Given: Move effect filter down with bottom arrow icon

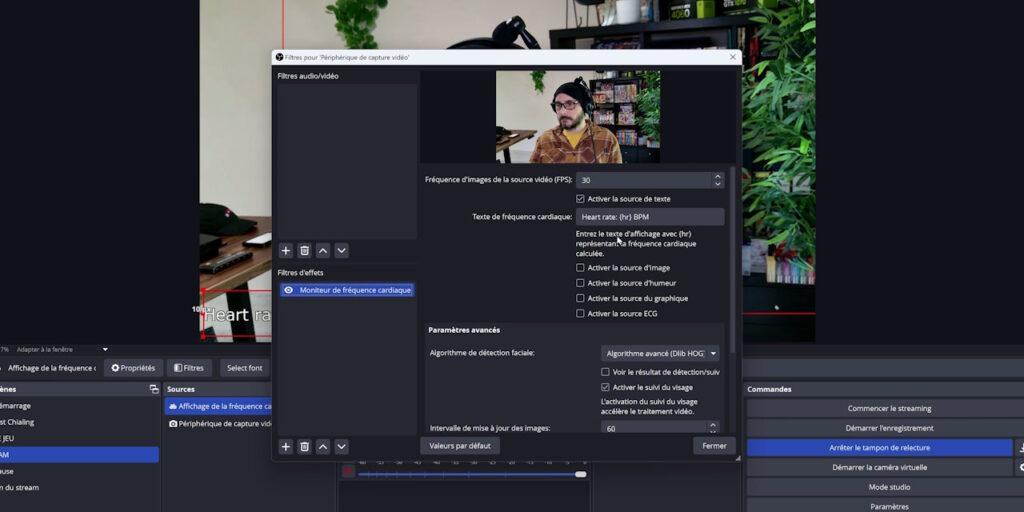Looking at the screenshot, I should (x=342, y=447).
